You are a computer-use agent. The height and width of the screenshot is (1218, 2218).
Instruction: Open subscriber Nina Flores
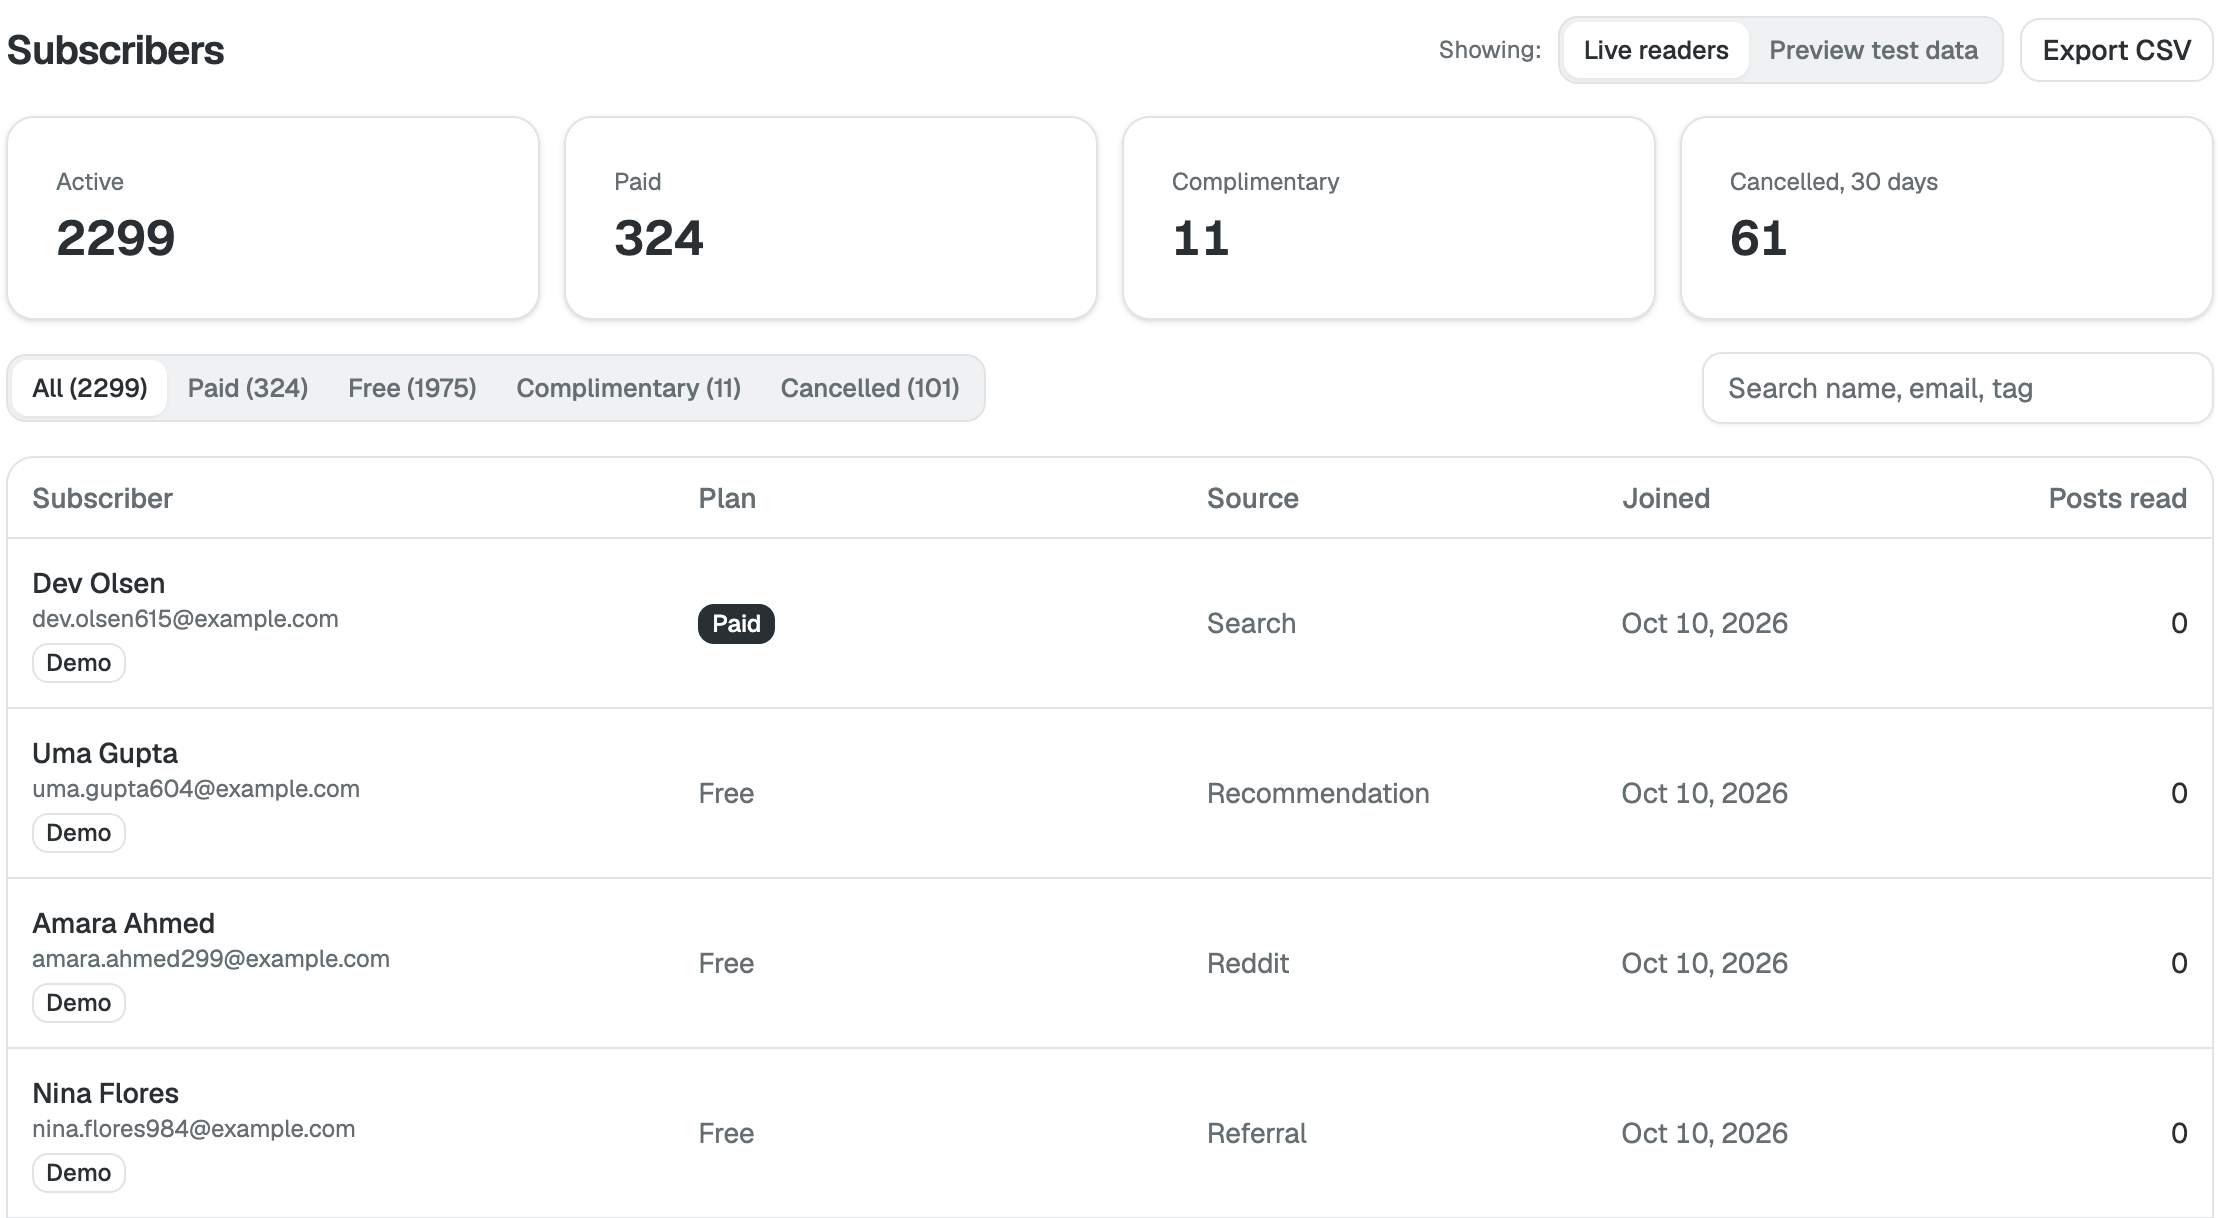105,1093
